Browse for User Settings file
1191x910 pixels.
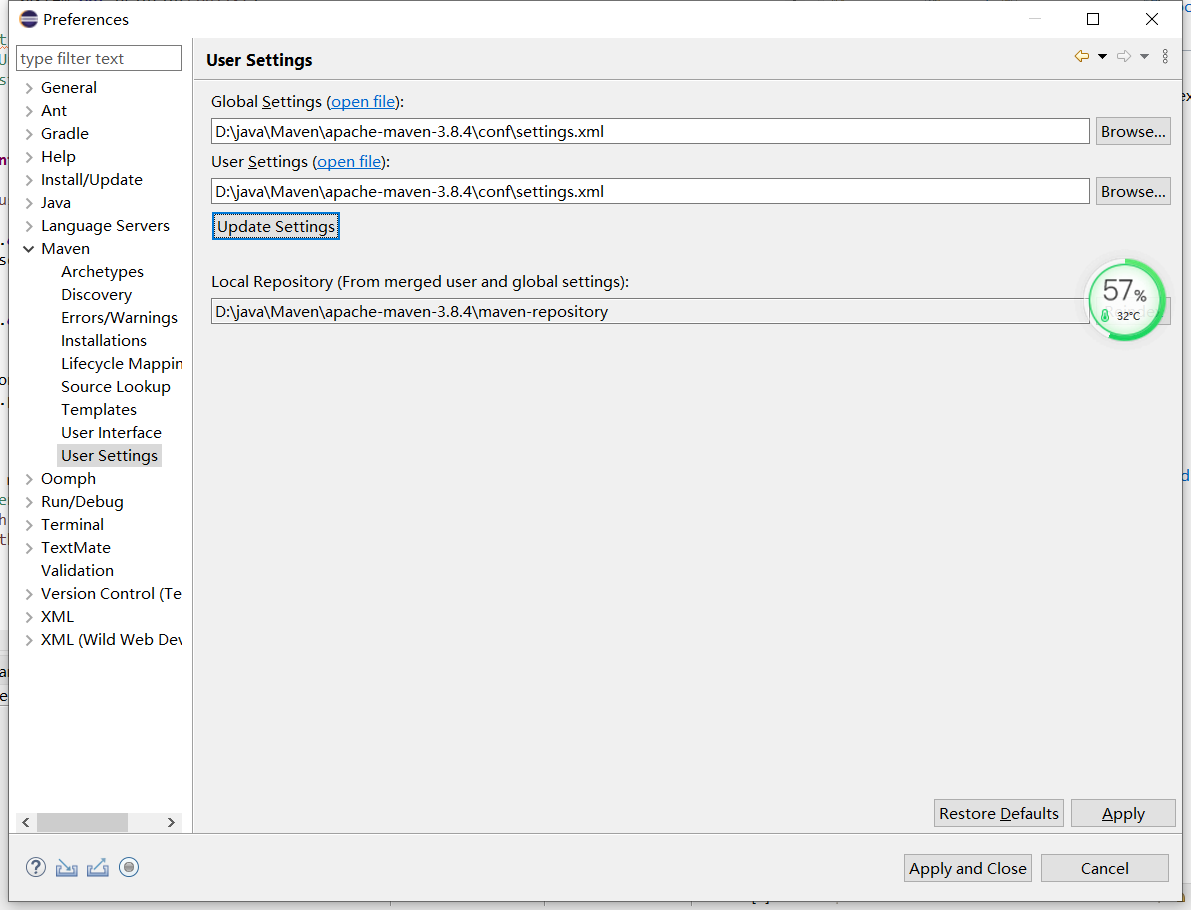(x=1133, y=191)
